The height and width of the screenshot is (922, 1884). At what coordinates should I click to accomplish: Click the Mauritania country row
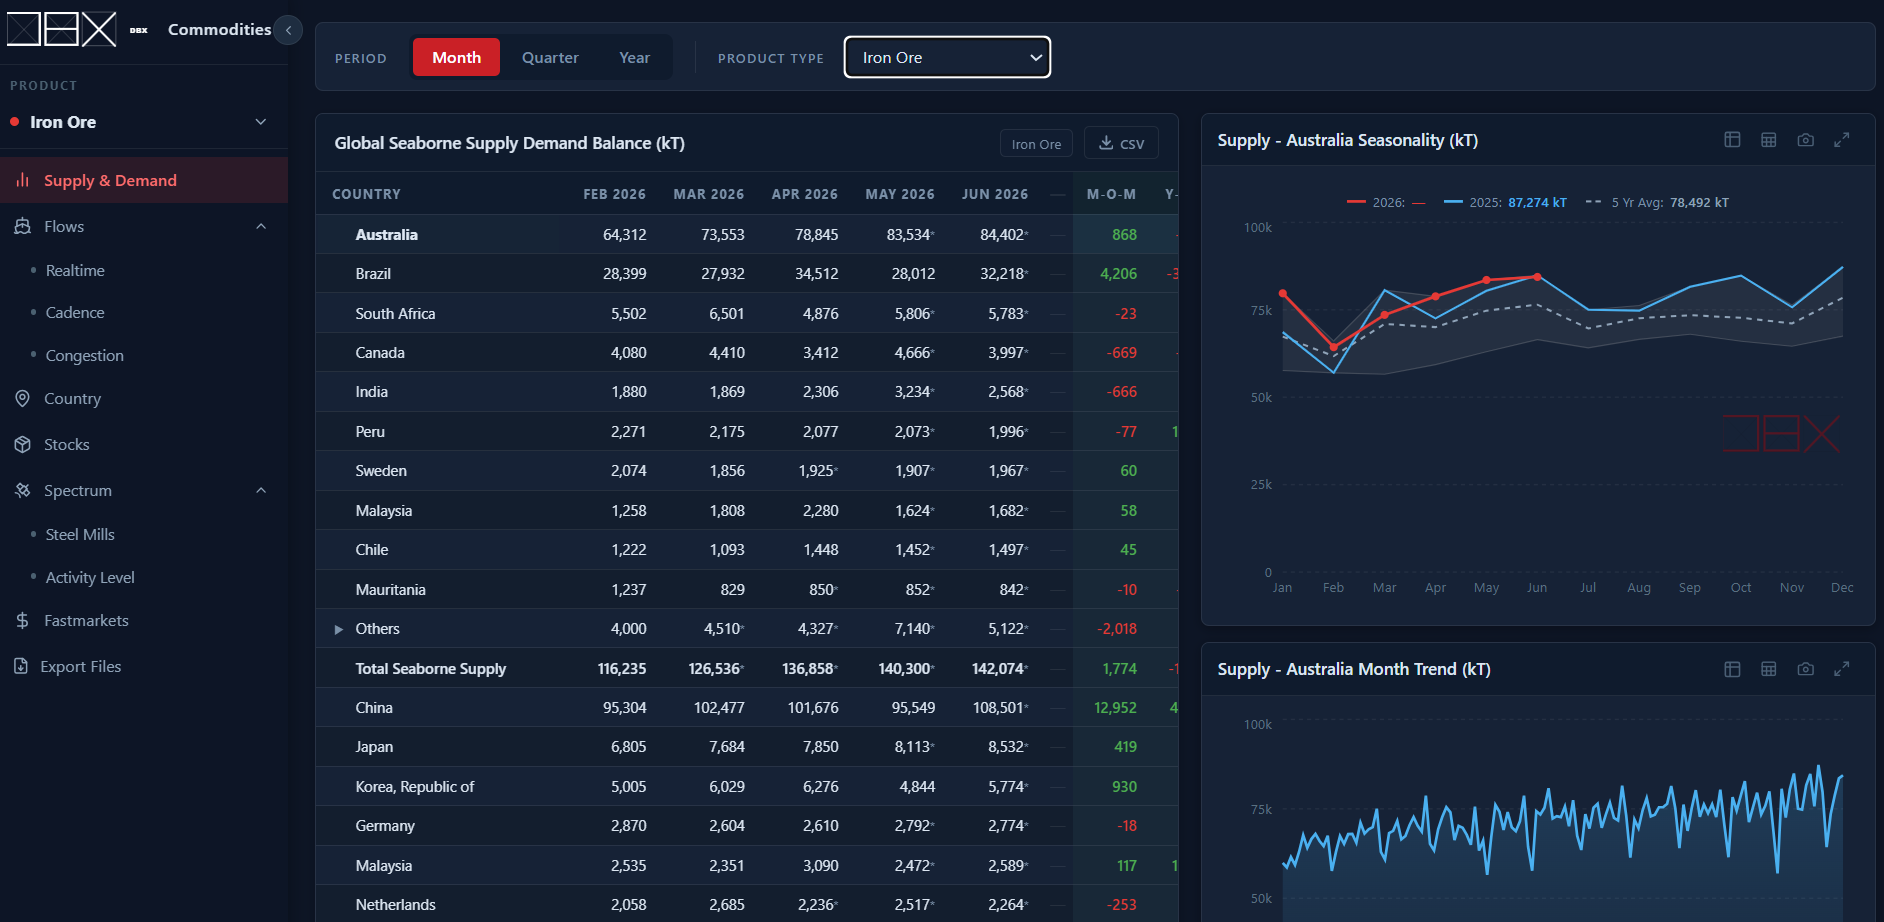tap(747, 589)
